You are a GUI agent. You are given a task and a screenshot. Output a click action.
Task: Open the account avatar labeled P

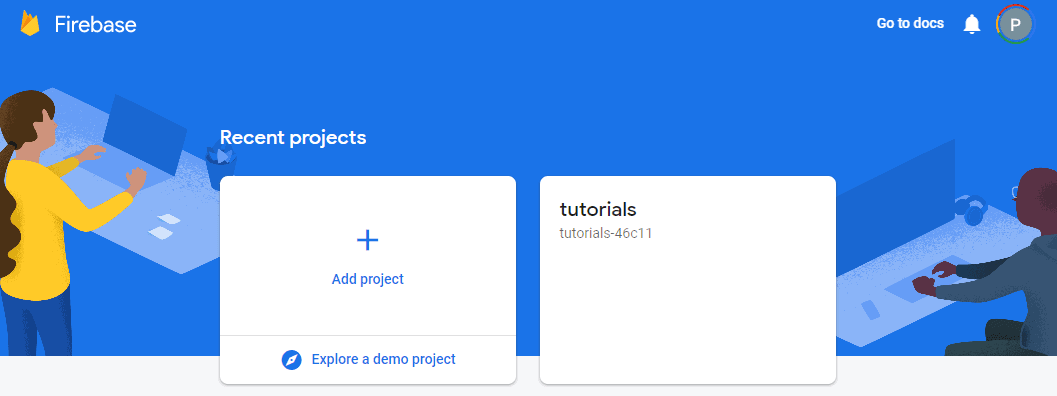1015,24
